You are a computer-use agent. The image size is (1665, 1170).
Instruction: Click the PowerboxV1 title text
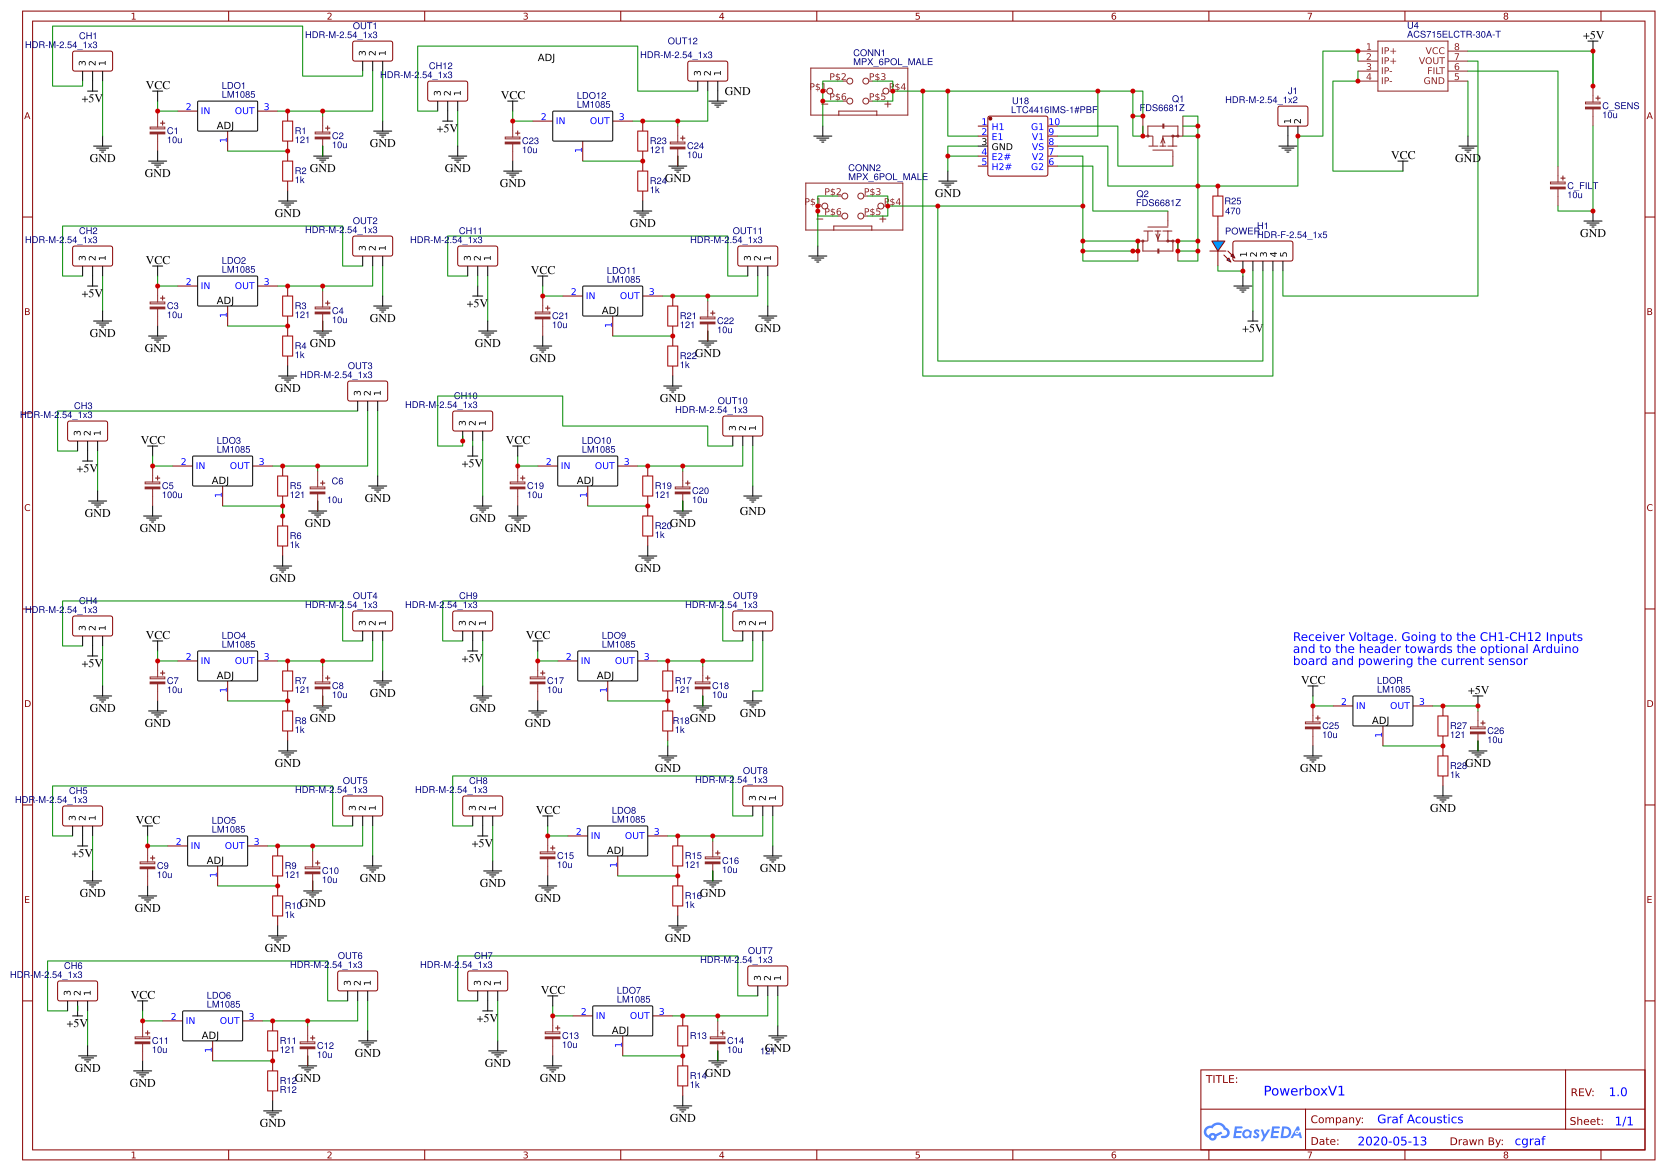pyautogui.click(x=1303, y=1091)
